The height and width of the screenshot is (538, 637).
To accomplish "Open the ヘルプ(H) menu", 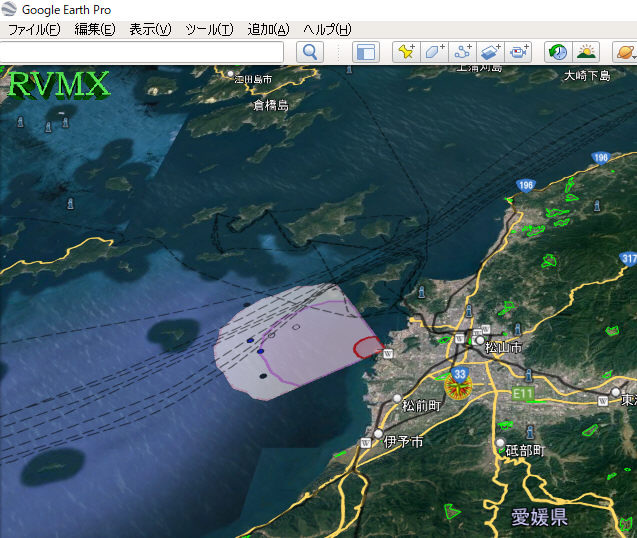I will point(327,29).
